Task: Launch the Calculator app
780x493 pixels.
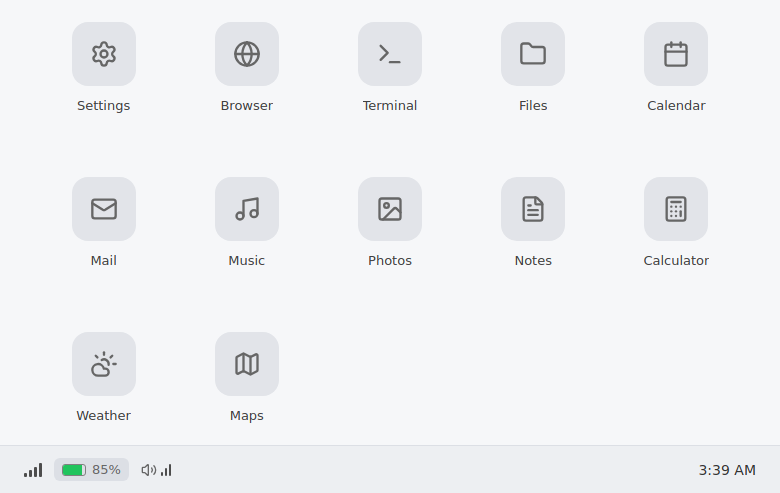Action: point(676,209)
